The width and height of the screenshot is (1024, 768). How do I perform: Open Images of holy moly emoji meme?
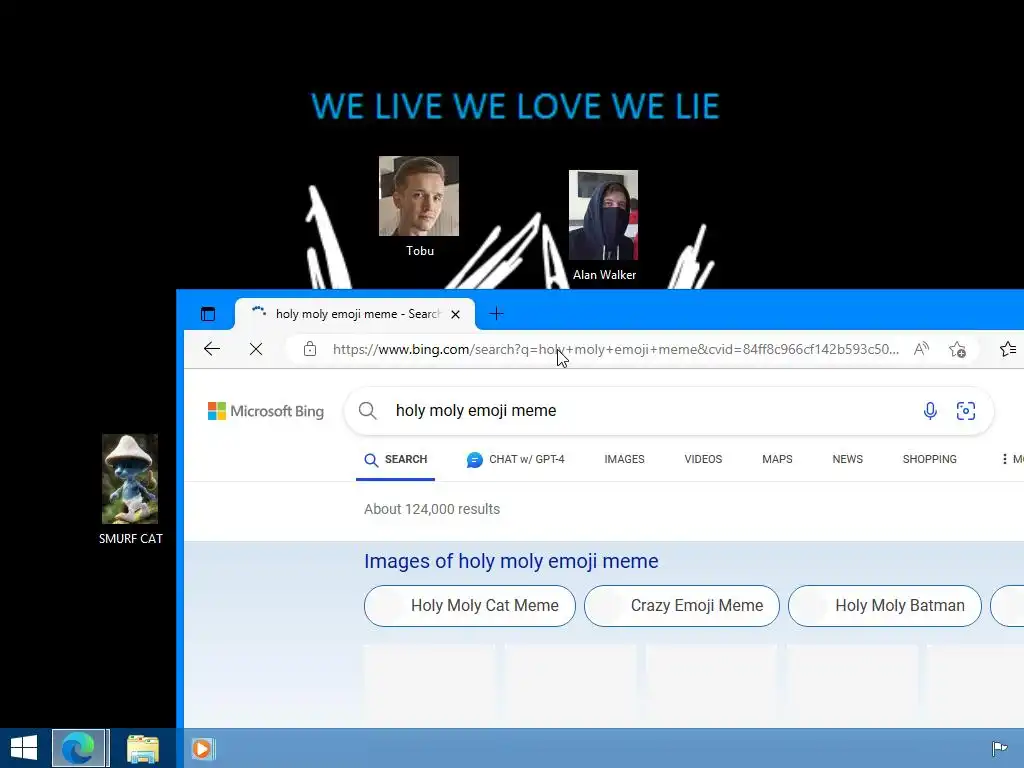511,562
